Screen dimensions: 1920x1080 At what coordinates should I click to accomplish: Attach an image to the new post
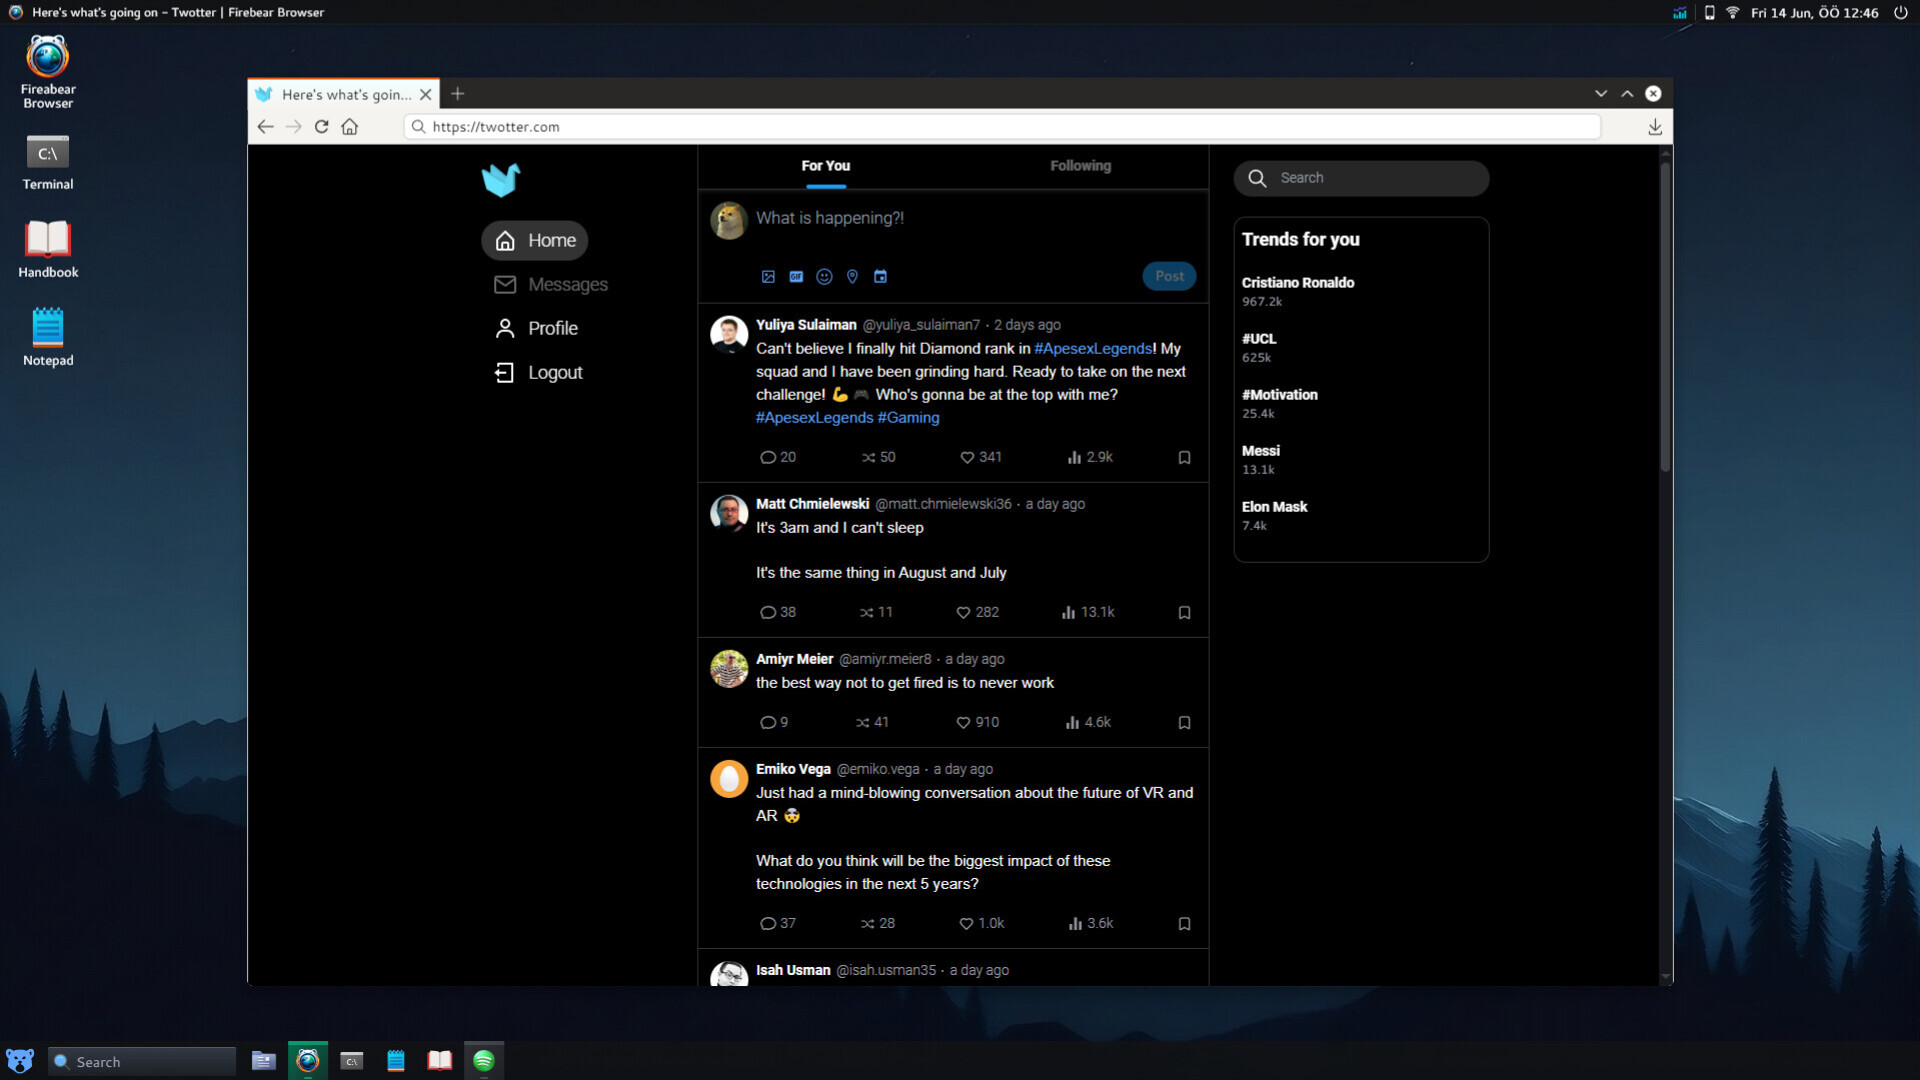(x=768, y=276)
